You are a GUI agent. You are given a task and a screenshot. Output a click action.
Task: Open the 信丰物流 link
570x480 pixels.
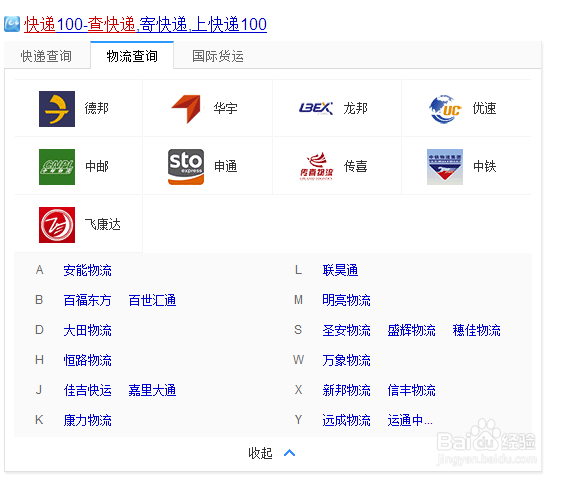click(412, 390)
